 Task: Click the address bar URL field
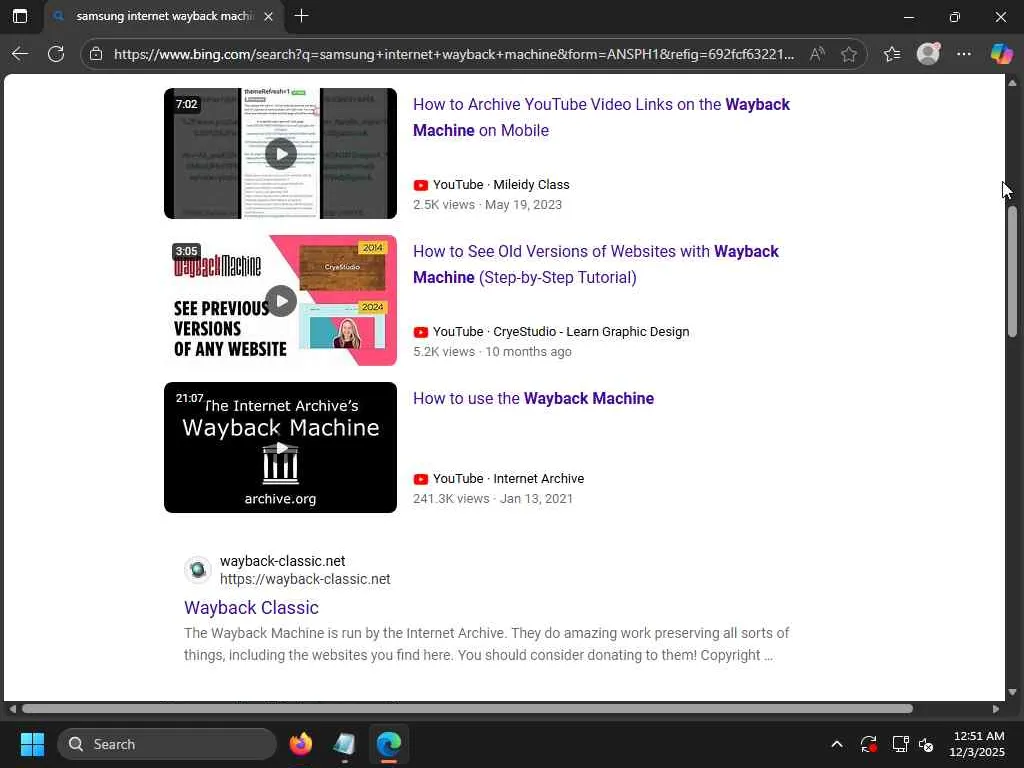[x=453, y=54]
